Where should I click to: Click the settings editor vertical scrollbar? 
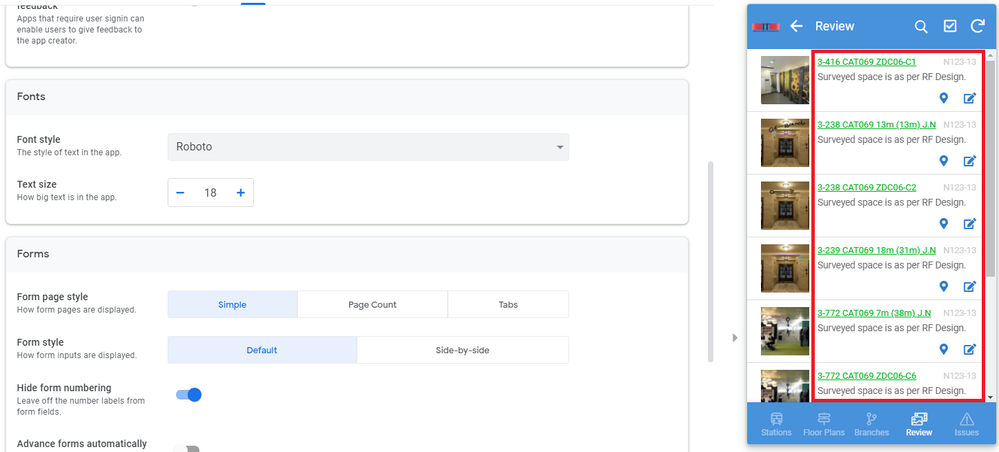(x=710, y=261)
